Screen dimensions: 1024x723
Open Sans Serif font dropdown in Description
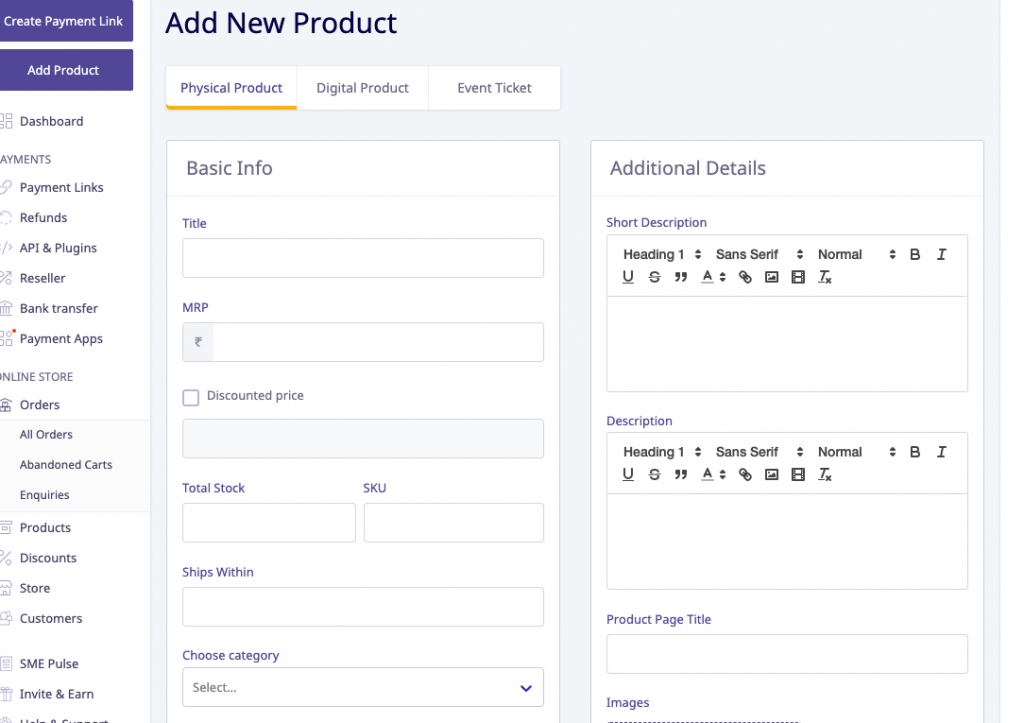(x=760, y=452)
